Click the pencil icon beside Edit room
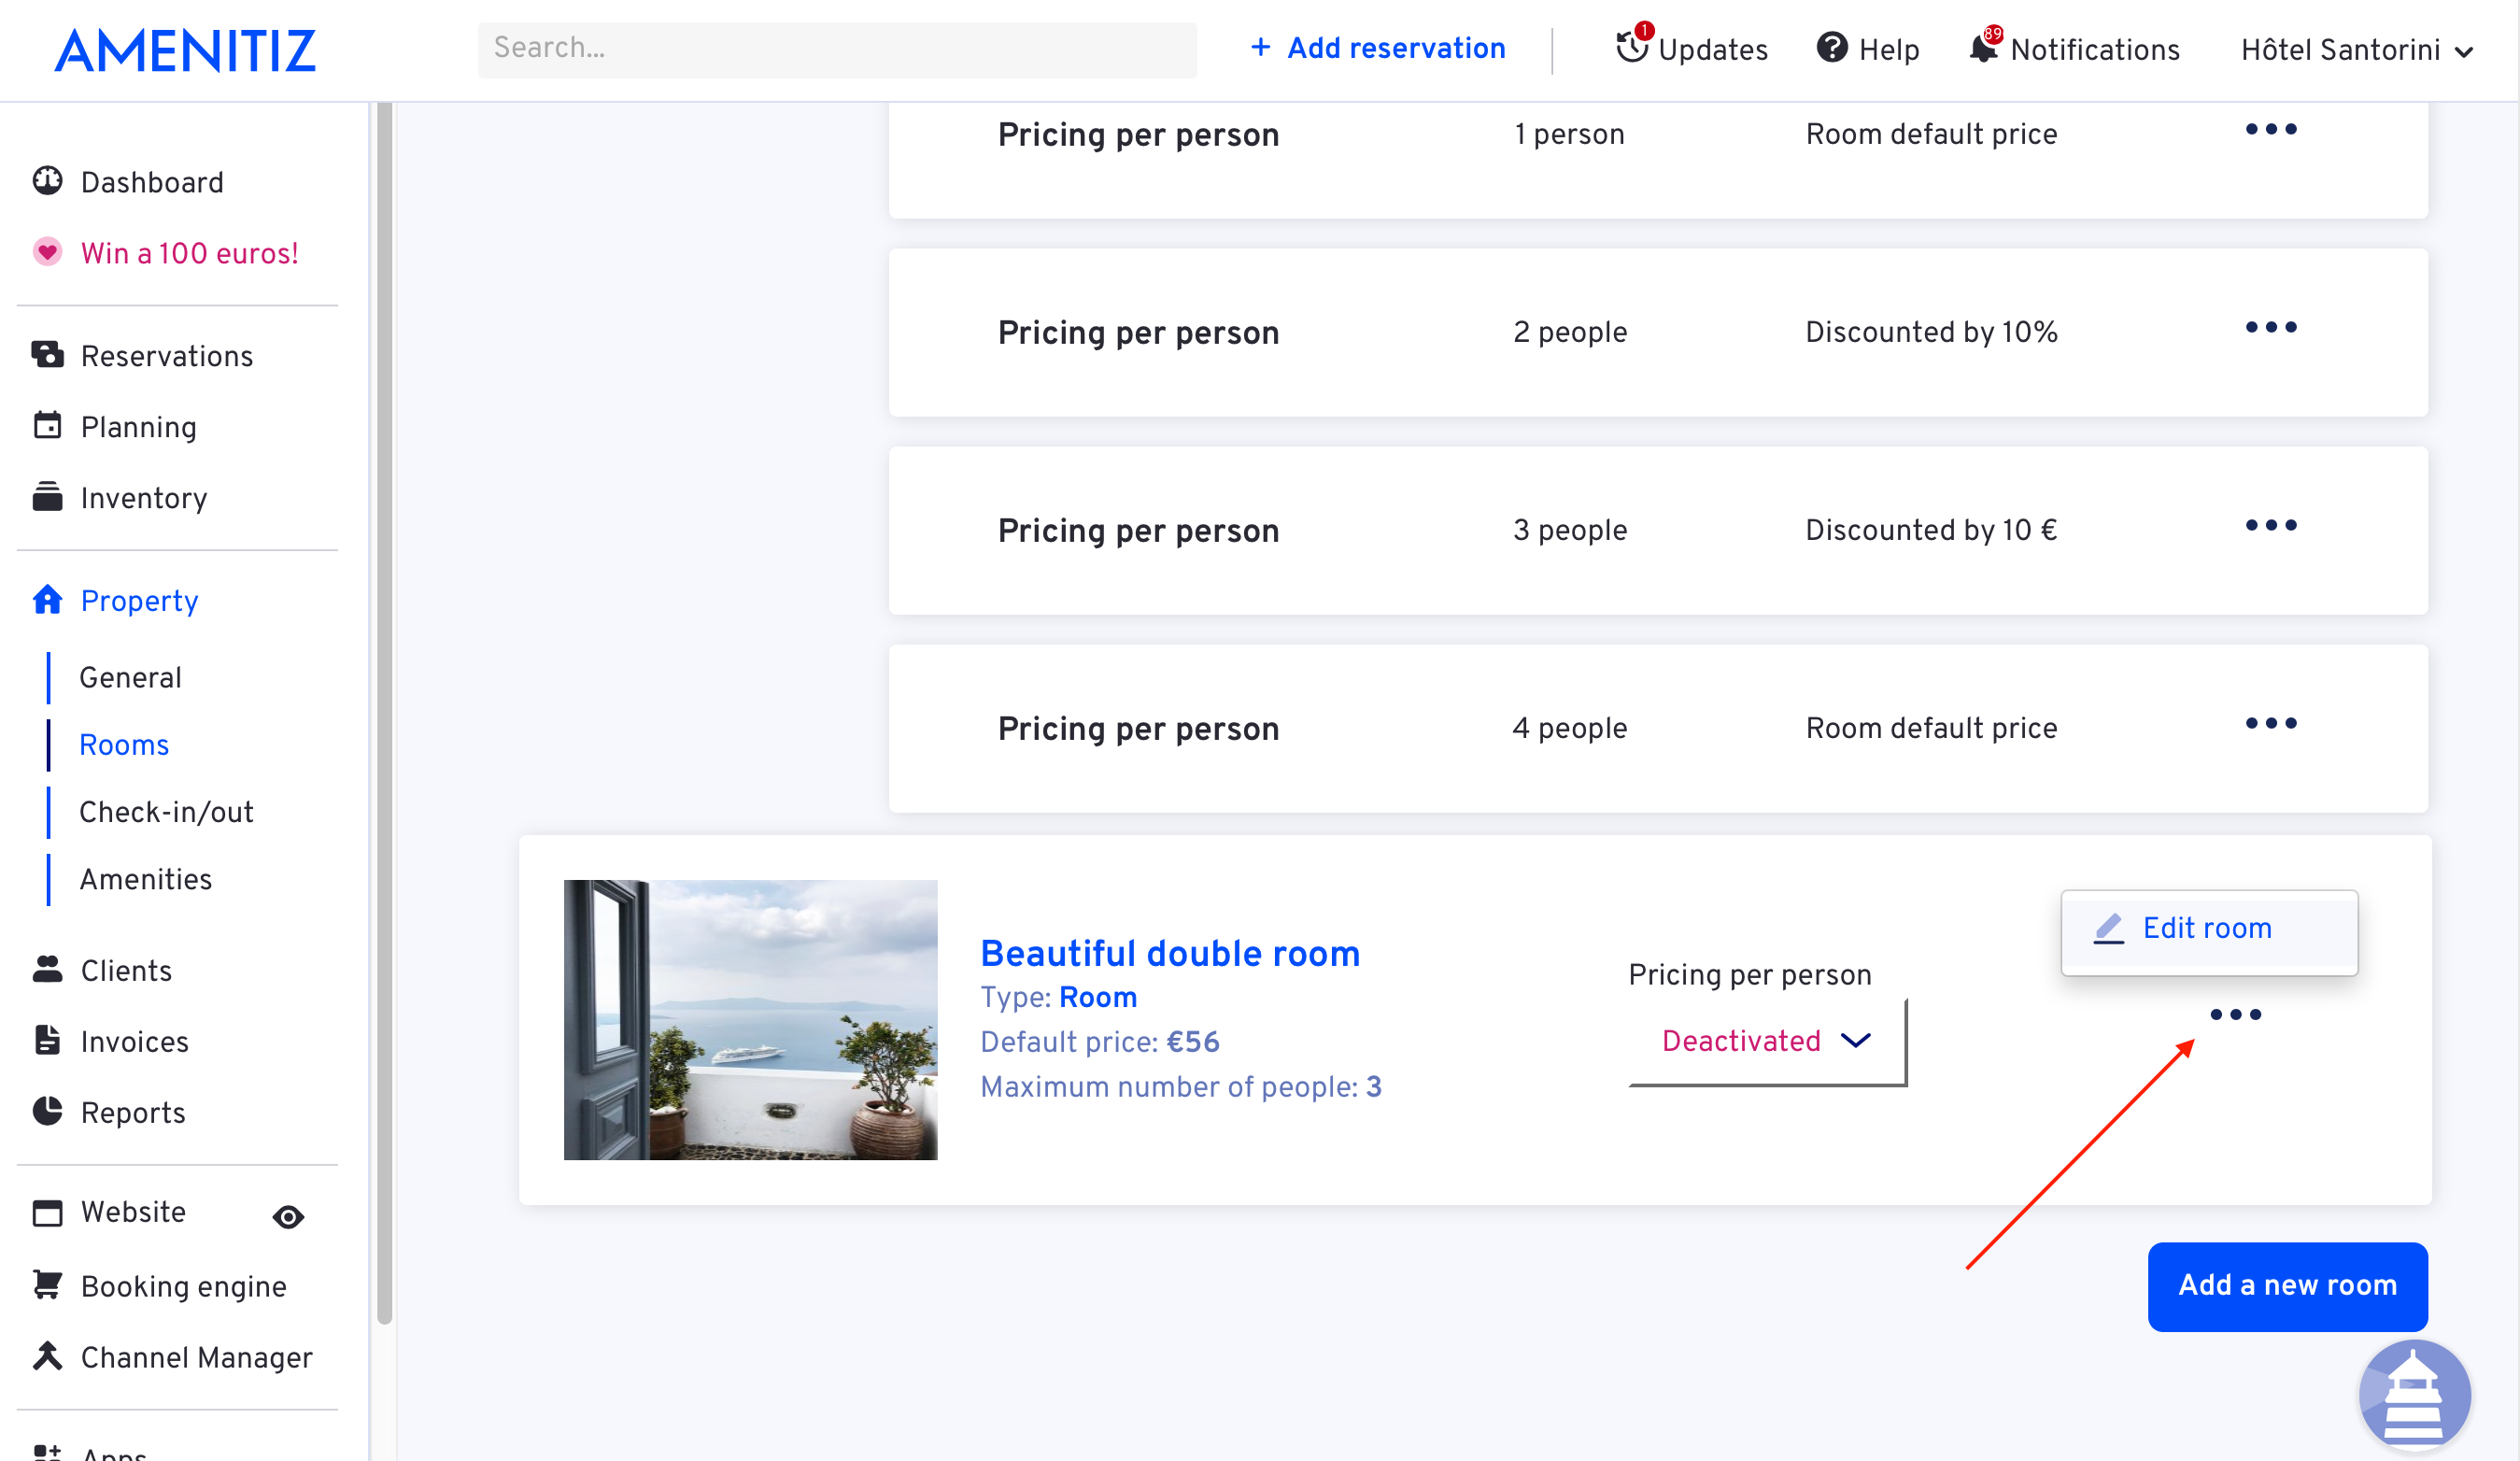This screenshot has width=2520, height=1461. tap(2109, 928)
